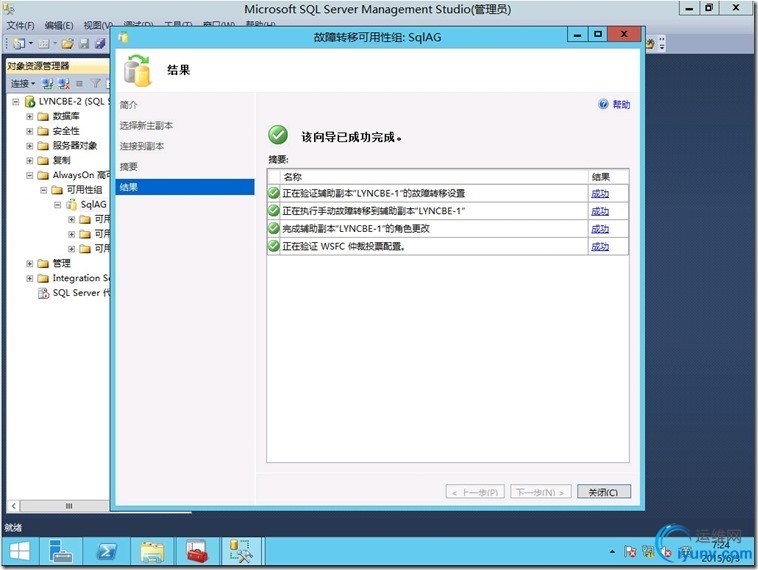This screenshot has height=570, width=758.
Task: Open the dropdown arrow beside New Query icon
Action: click(30, 44)
